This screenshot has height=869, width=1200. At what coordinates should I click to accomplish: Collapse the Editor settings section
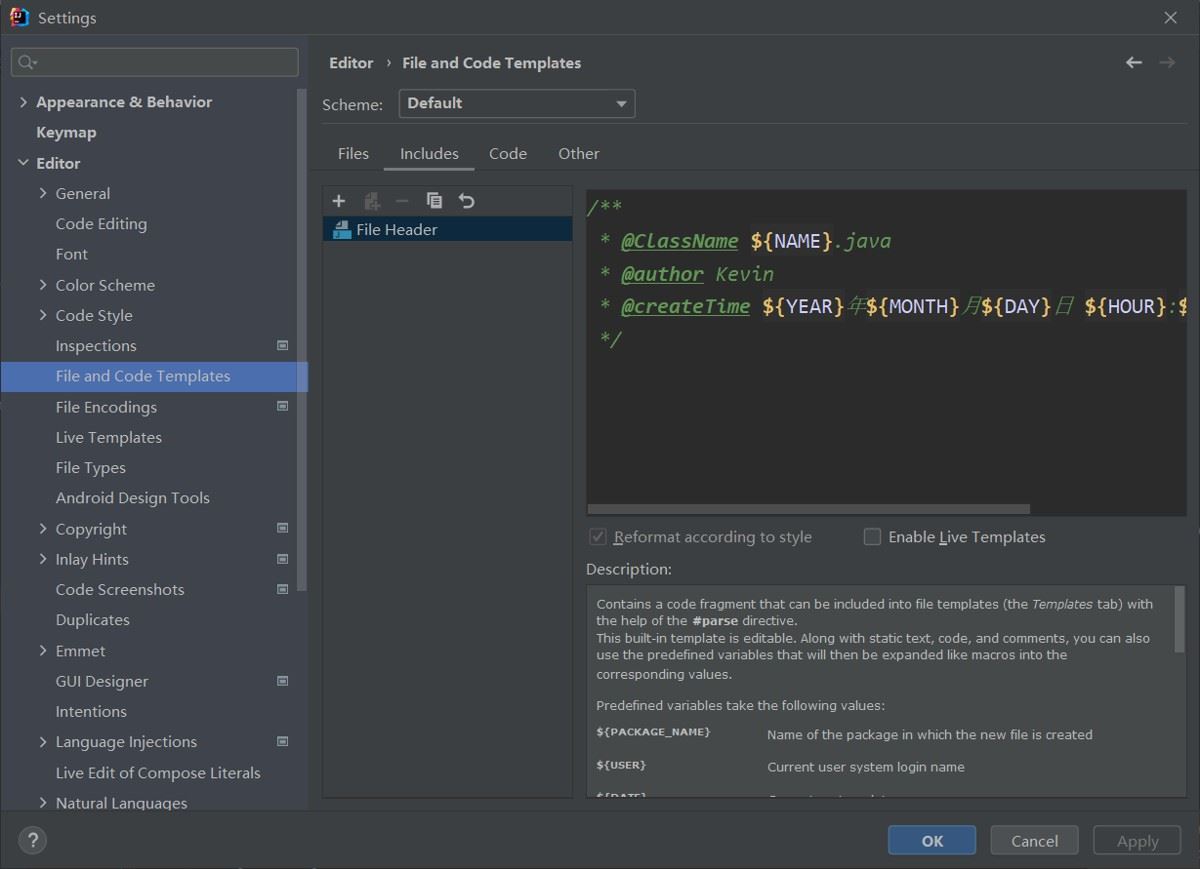click(x=23, y=163)
